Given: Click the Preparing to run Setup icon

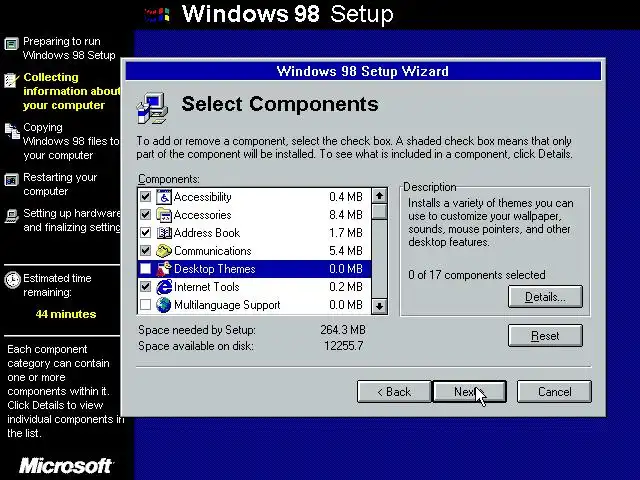Looking at the screenshot, I should 11,43.
